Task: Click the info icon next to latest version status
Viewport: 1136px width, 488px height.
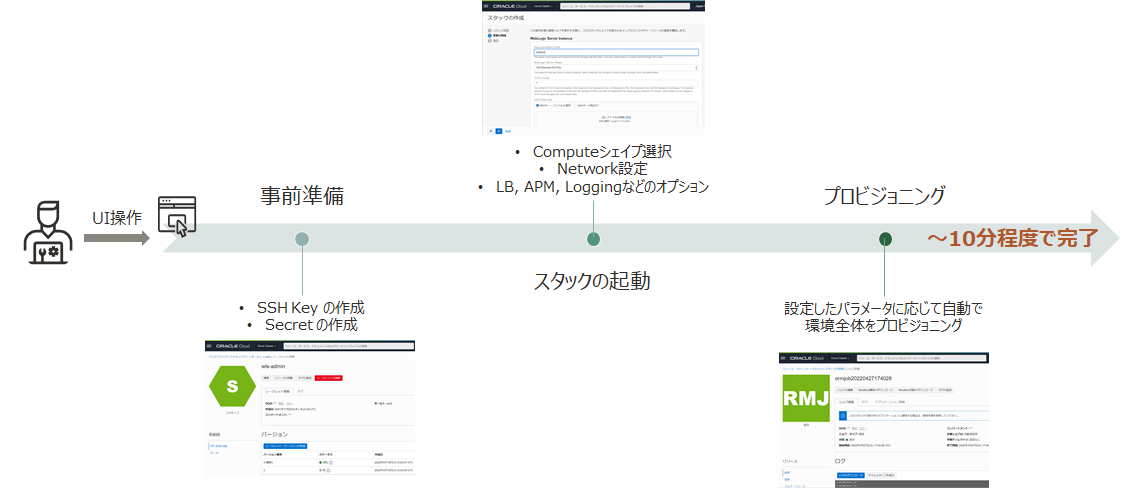Action: coord(331,463)
